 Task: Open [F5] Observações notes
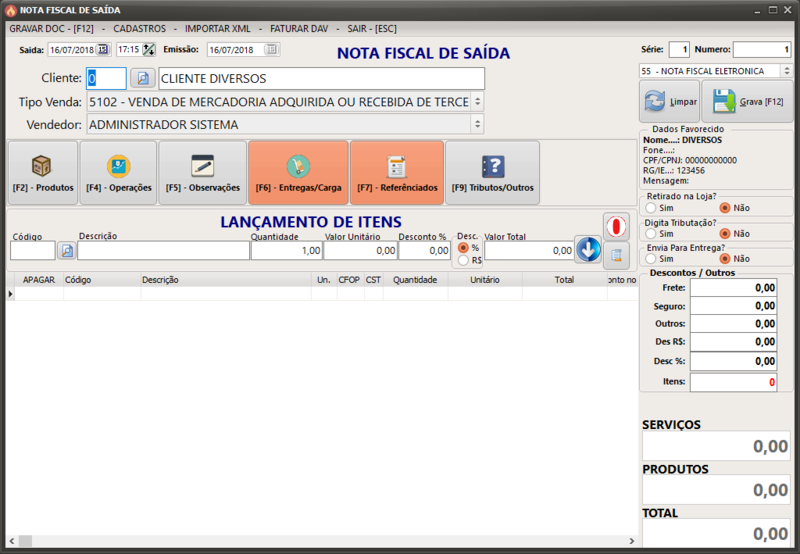click(x=202, y=173)
